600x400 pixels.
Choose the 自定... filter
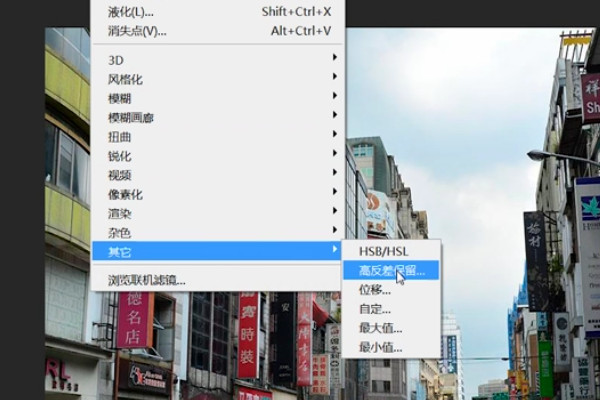(391, 309)
